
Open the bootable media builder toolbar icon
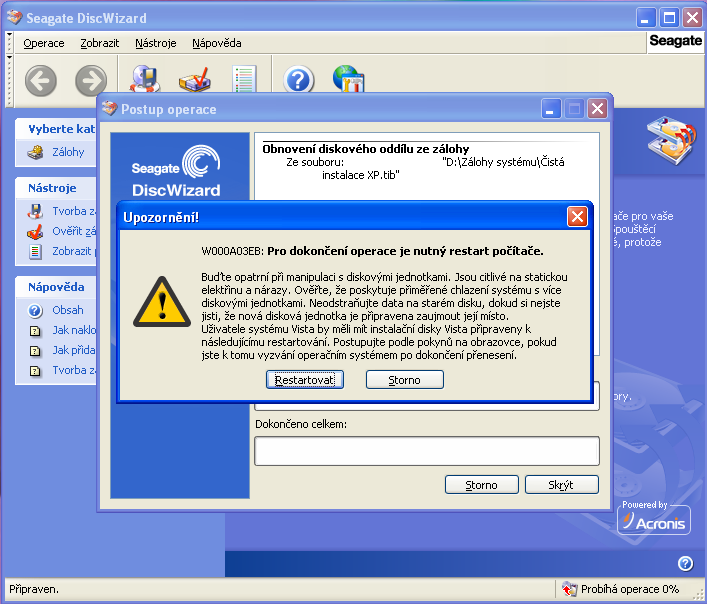145,79
